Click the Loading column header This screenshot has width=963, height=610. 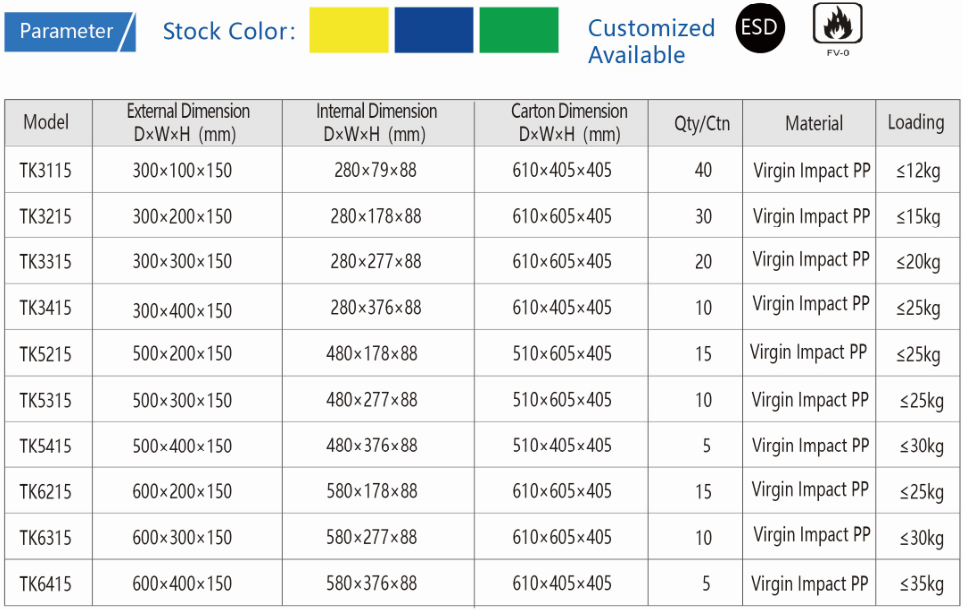click(915, 122)
